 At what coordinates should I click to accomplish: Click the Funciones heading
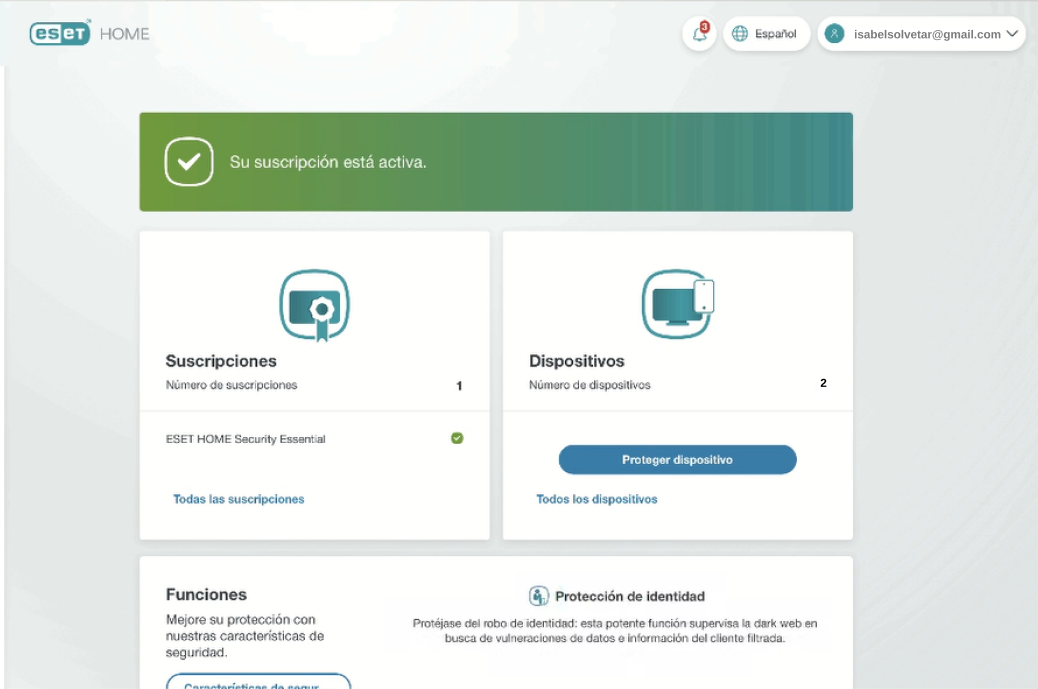click(206, 594)
